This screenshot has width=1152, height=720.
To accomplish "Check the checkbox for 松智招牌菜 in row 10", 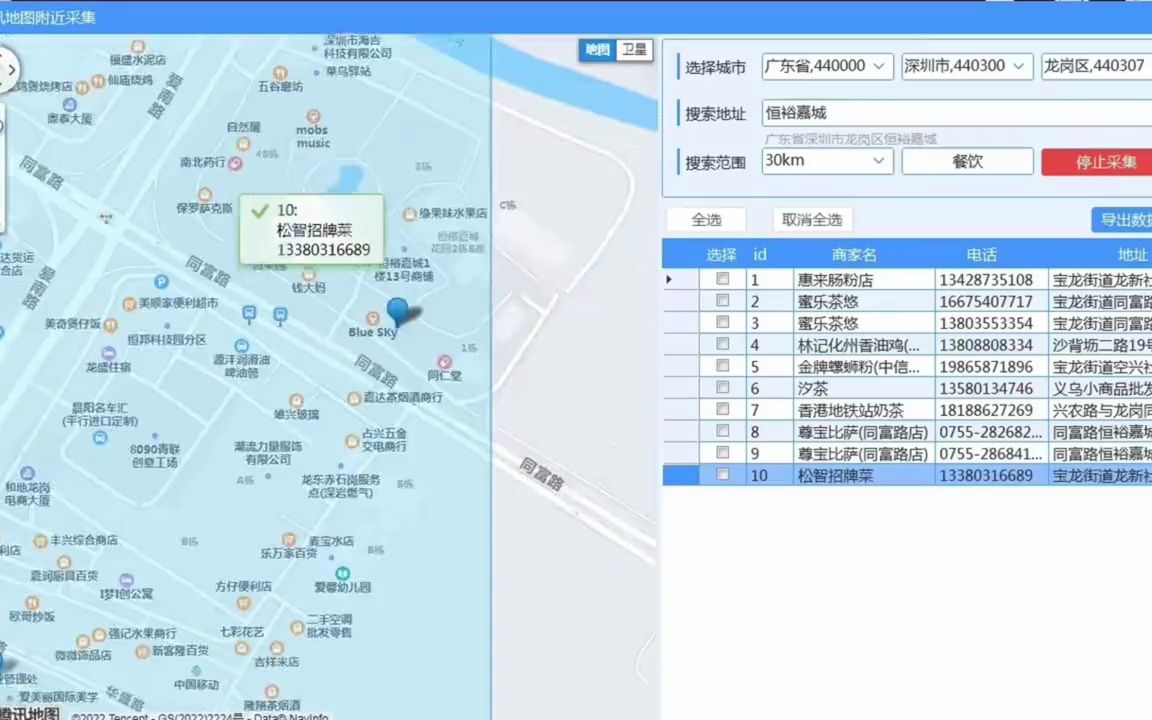I will coord(723,475).
